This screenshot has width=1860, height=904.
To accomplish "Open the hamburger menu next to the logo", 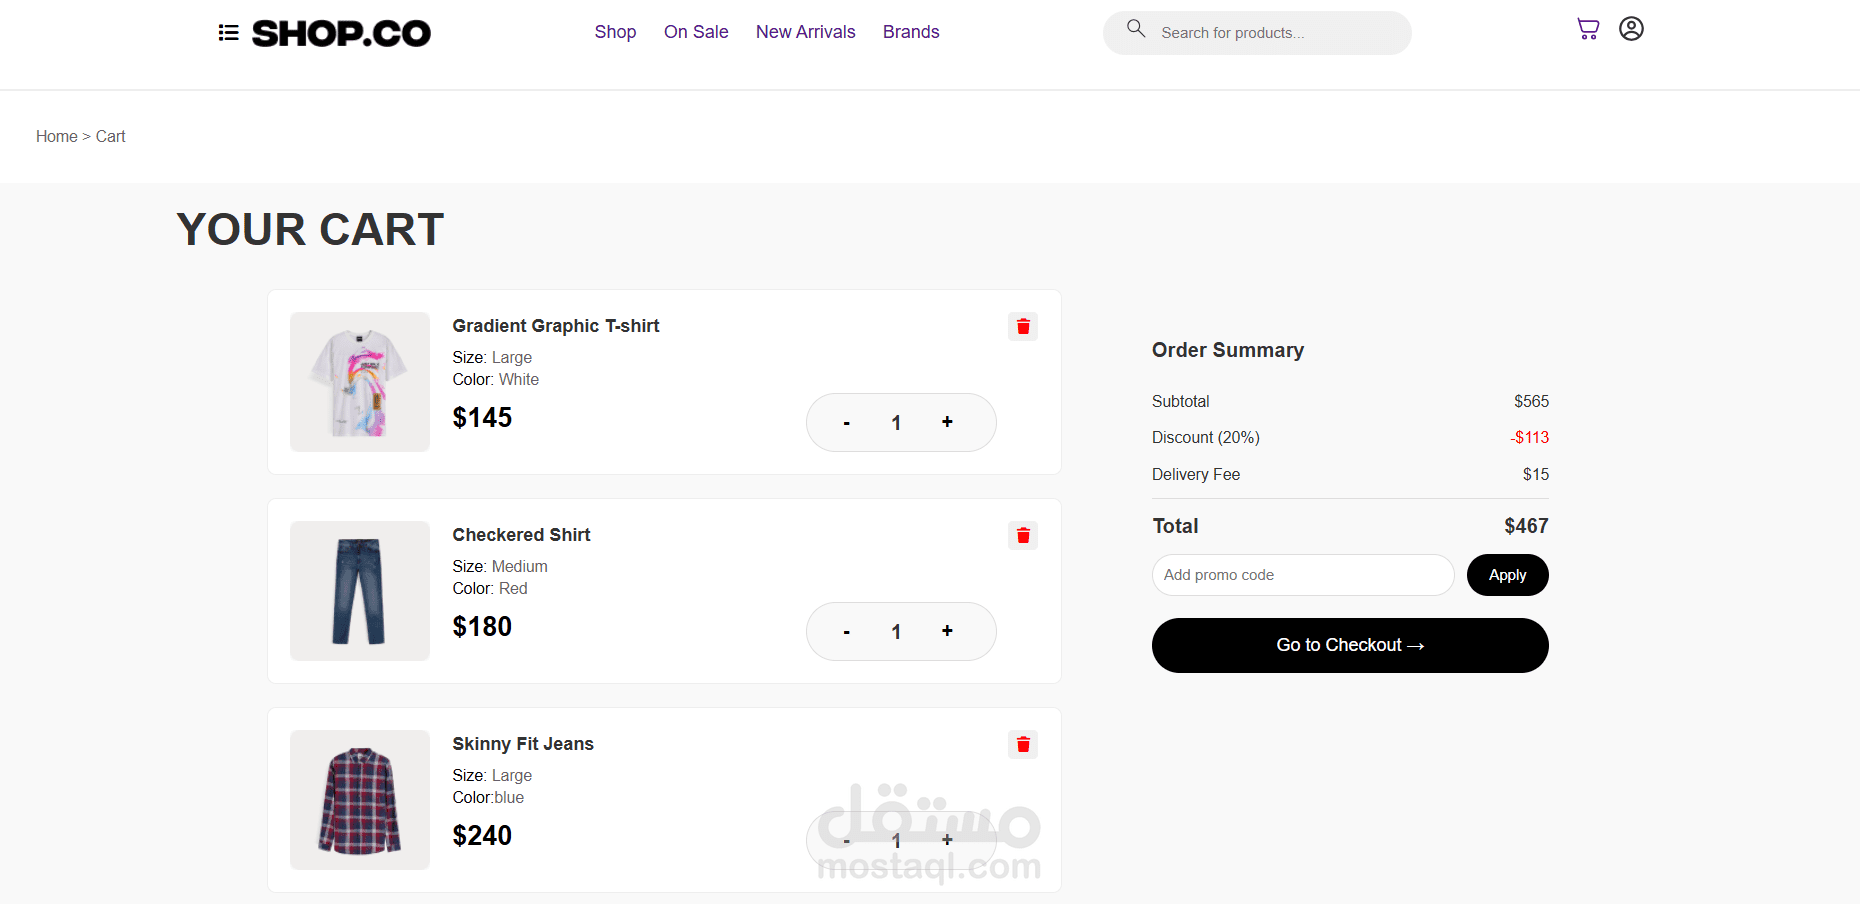I will [228, 32].
